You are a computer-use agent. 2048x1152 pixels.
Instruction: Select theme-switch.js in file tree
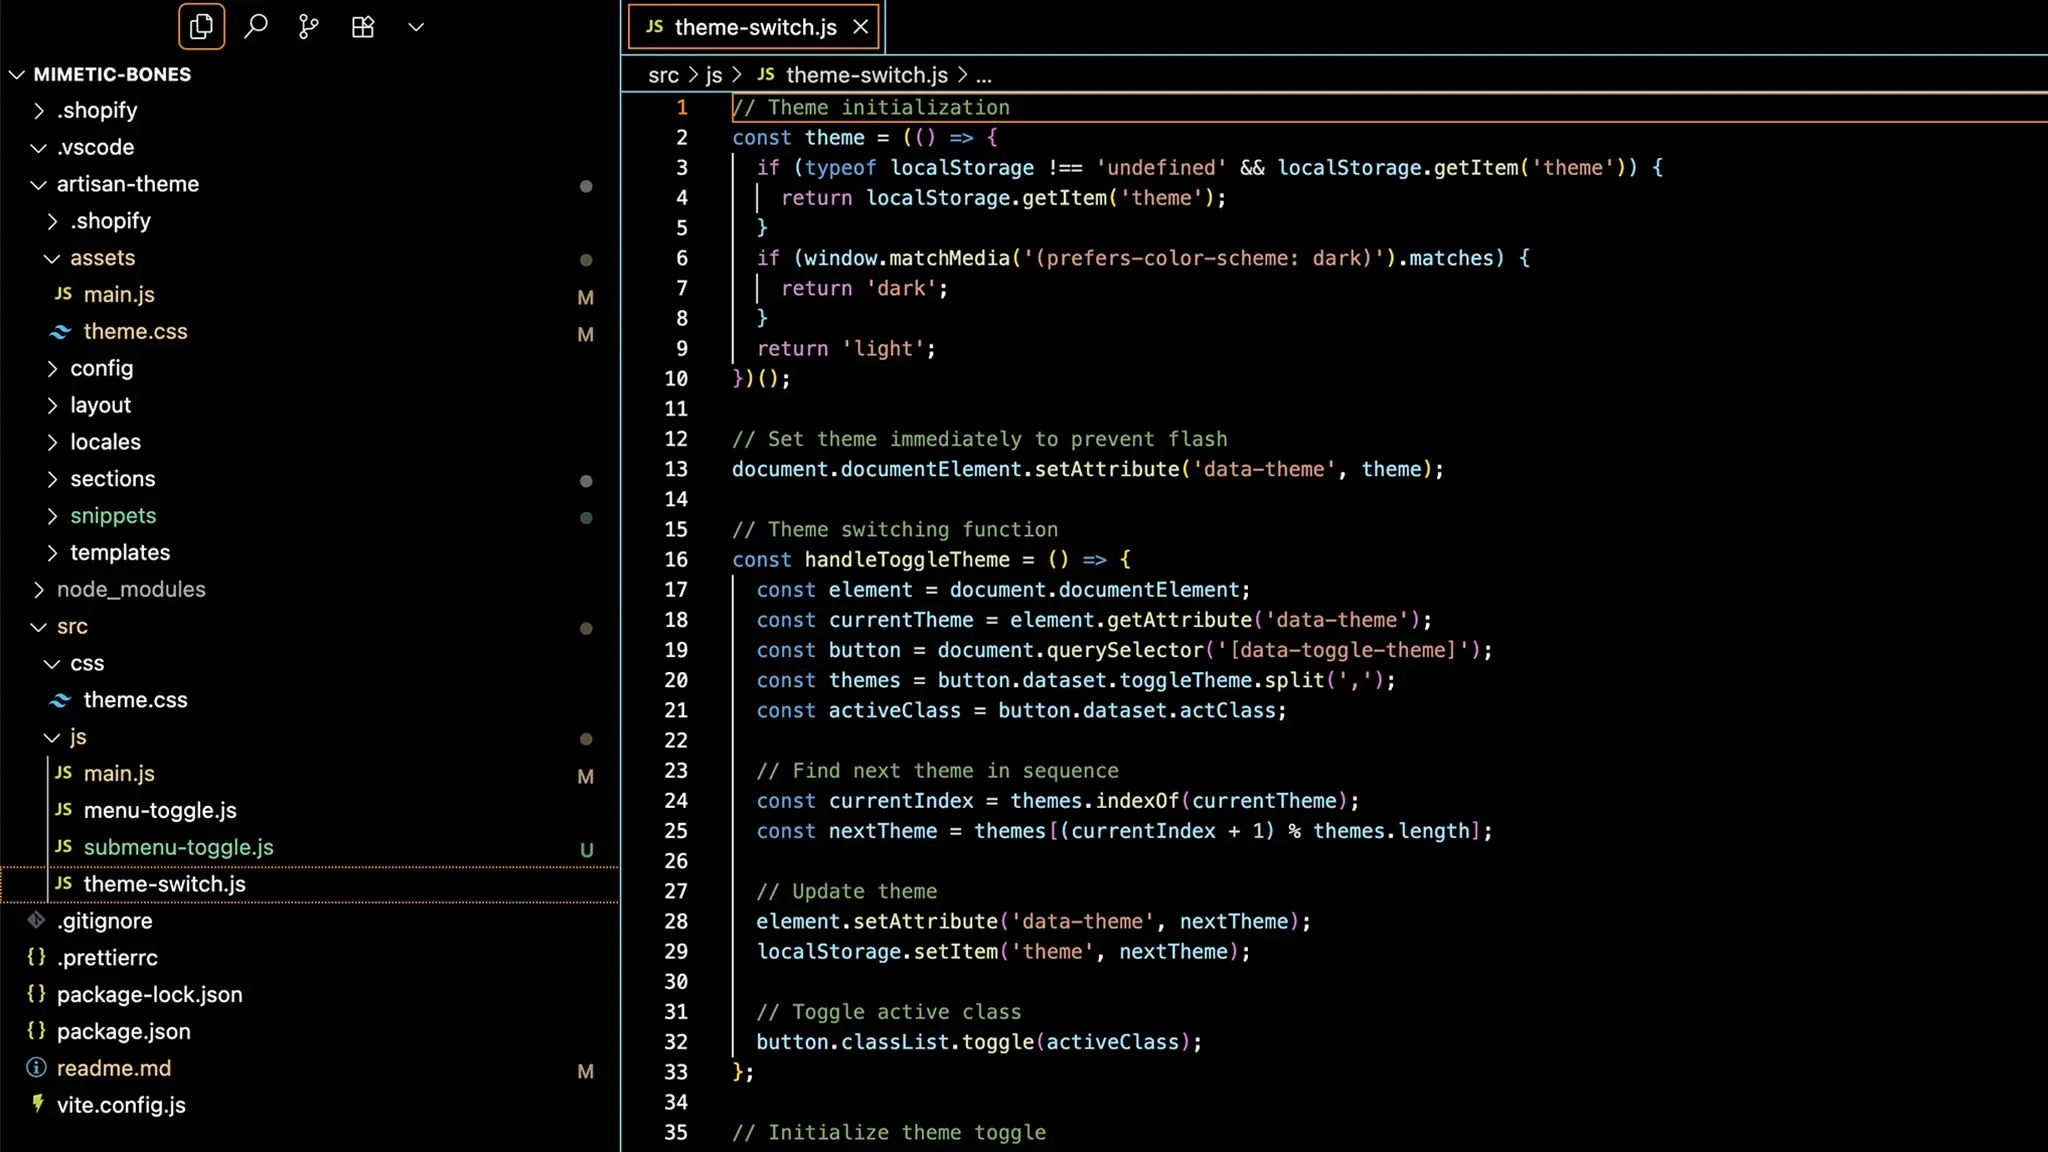pyautogui.click(x=310, y=884)
